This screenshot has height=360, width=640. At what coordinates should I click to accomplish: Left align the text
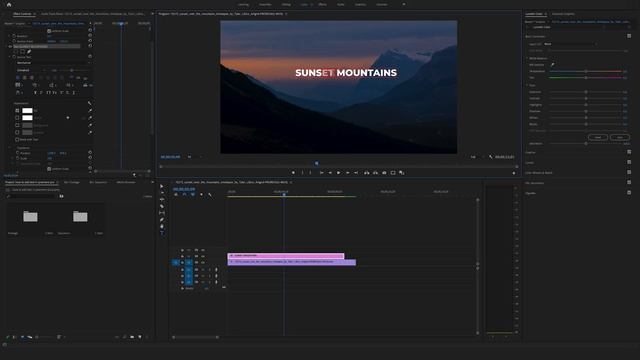[18, 78]
